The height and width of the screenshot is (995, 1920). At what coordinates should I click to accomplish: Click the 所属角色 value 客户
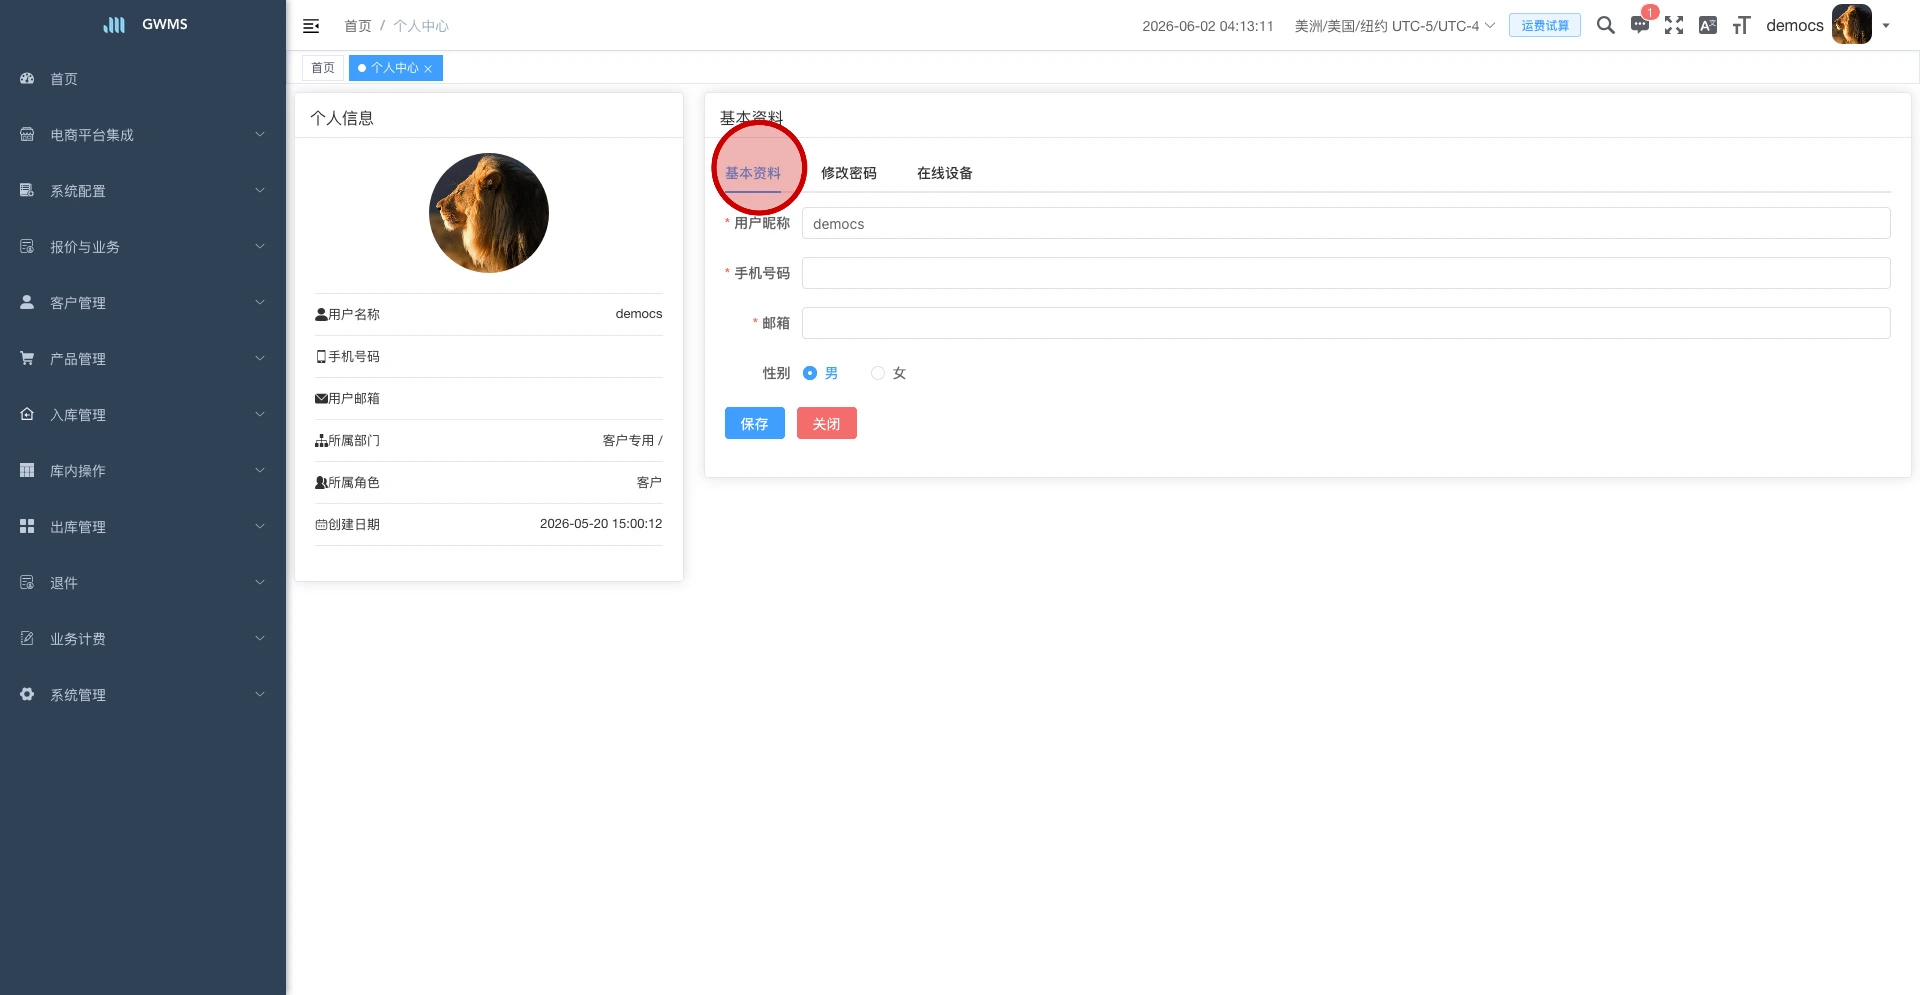[x=649, y=482]
